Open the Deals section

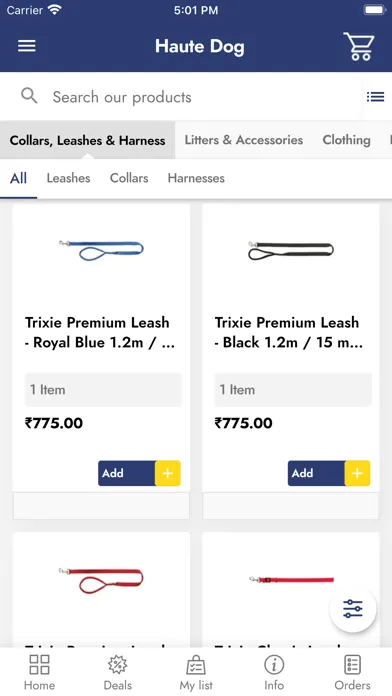click(x=118, y=672)
